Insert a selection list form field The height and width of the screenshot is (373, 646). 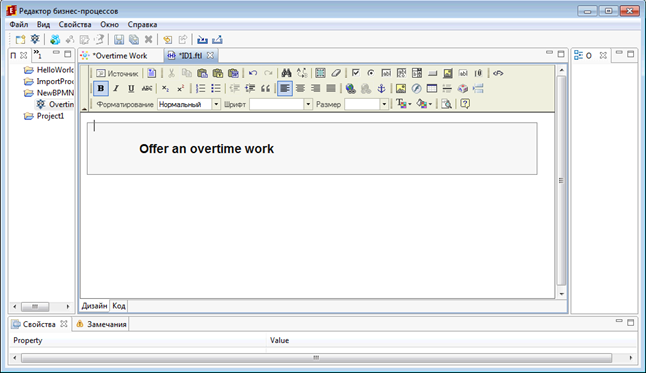[417, 73]
